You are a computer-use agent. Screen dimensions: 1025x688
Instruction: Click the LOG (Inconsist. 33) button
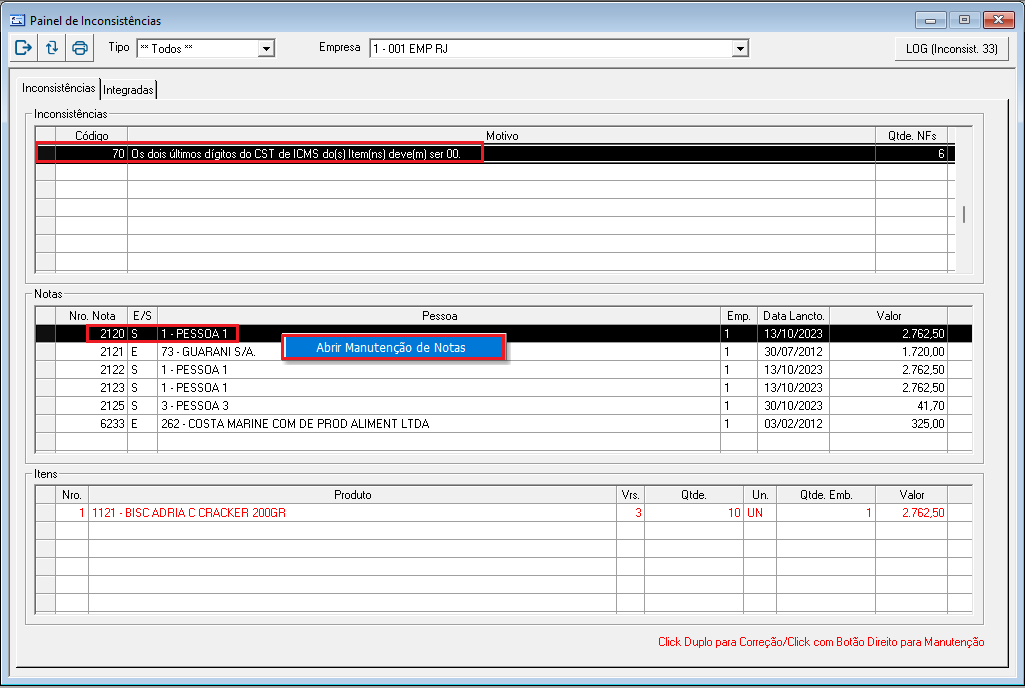[x=951, y=48]
